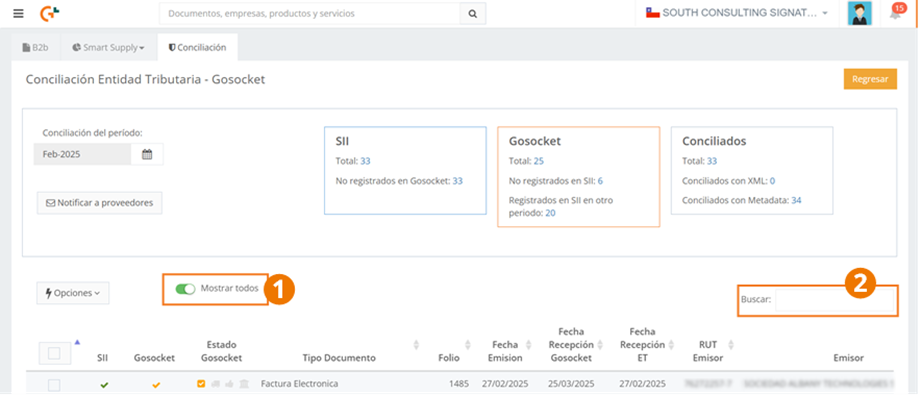Open Conciliados con Metadata 34 link
922x395 pixels.
pos(796,200)
